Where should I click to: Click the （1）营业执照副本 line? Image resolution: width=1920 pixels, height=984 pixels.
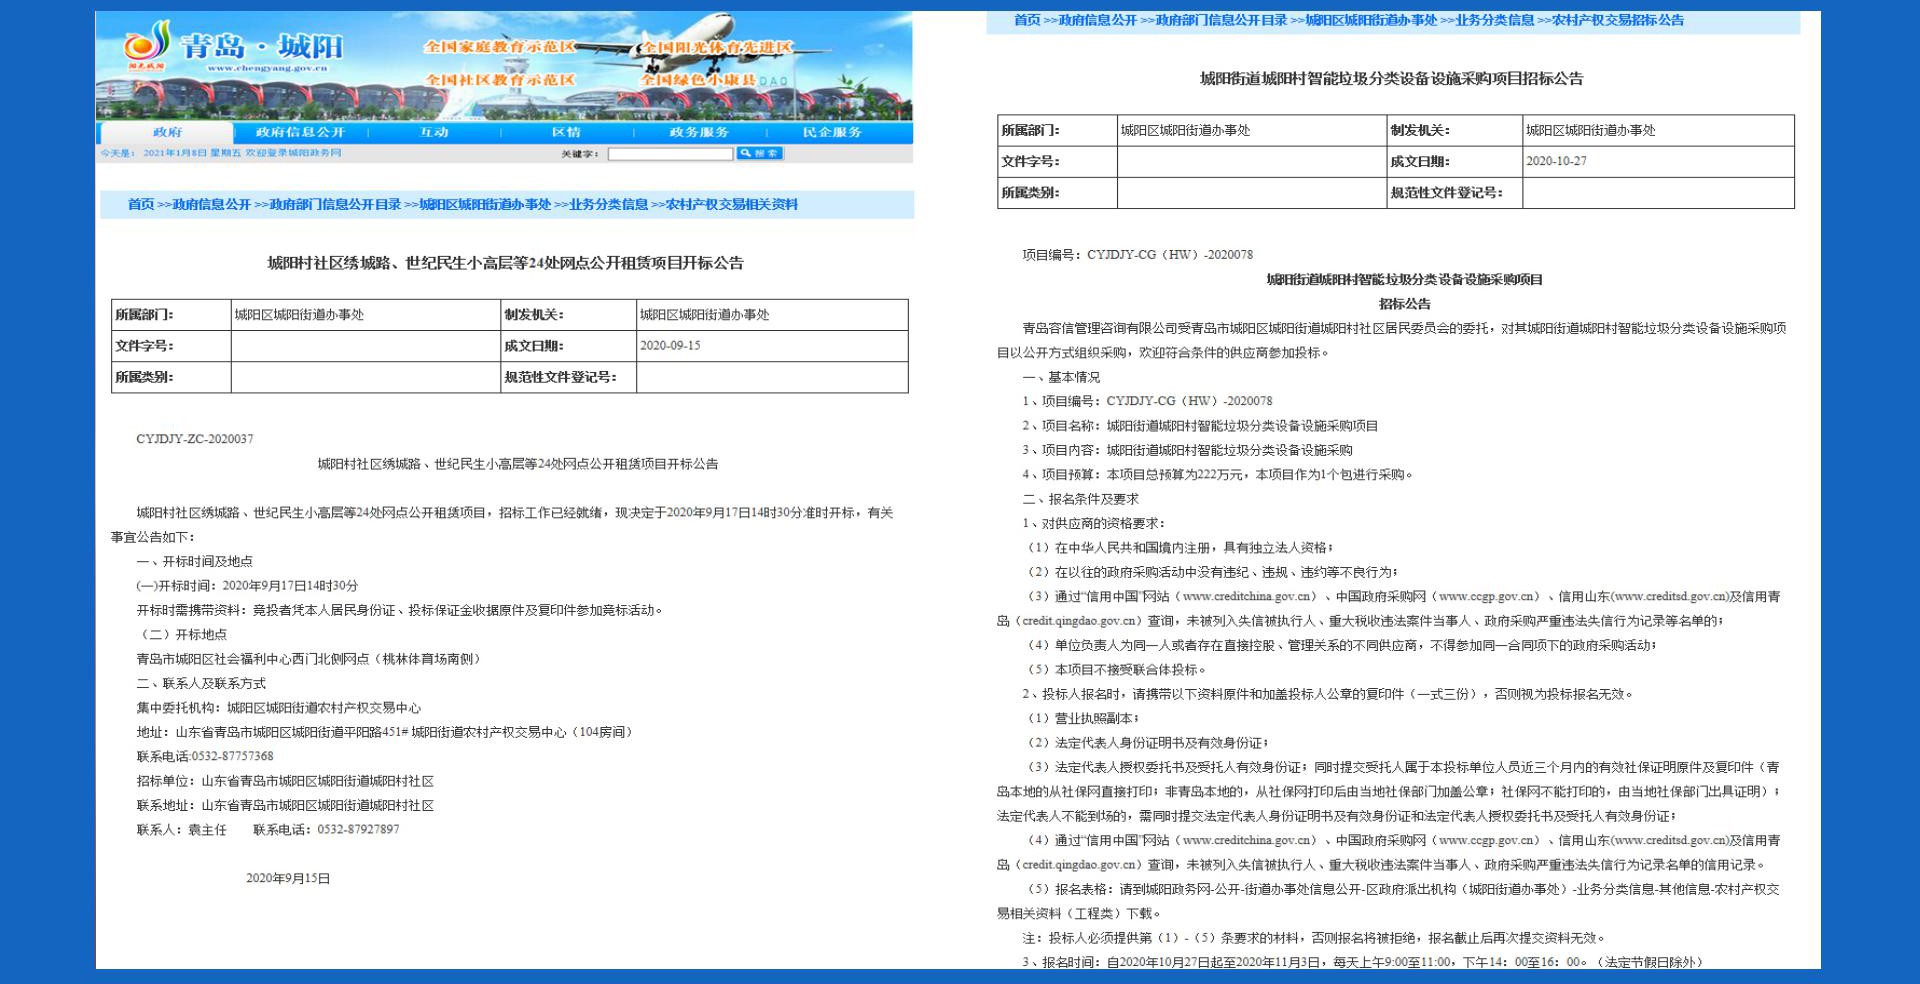pyautogui.click(x=1081, y=718)
